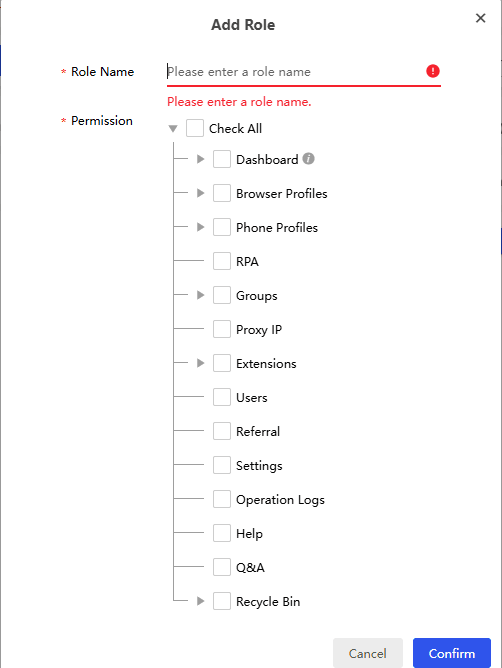Select the Users permission checkbox
The image size is (502, 668).
click(x=222, y=397)
